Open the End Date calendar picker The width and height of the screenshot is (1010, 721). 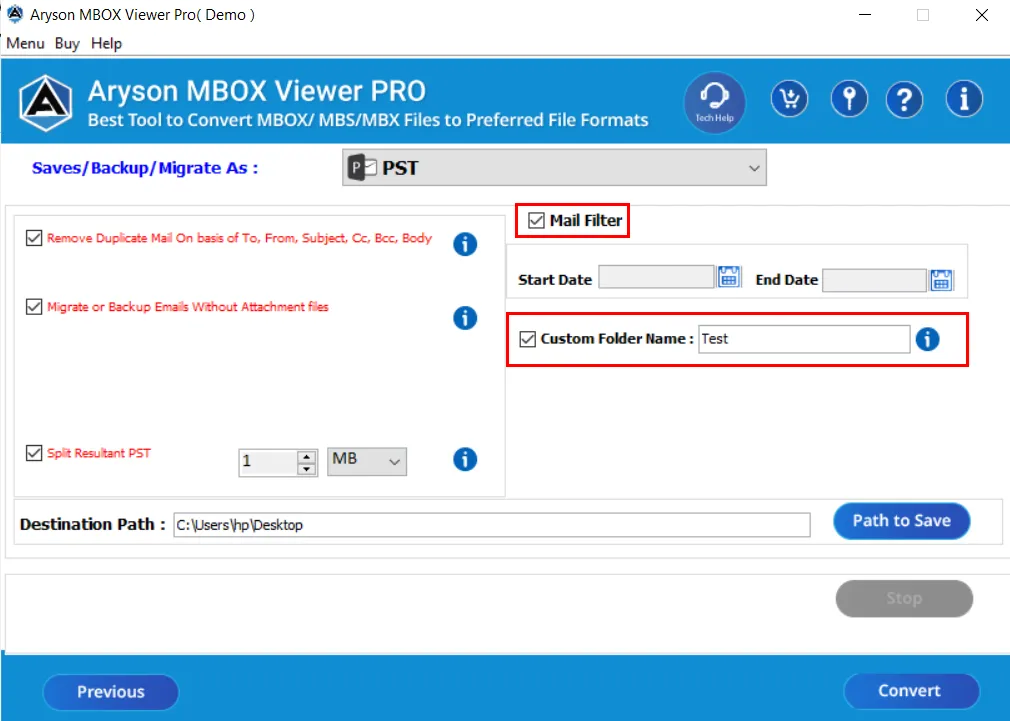[941, 280]
